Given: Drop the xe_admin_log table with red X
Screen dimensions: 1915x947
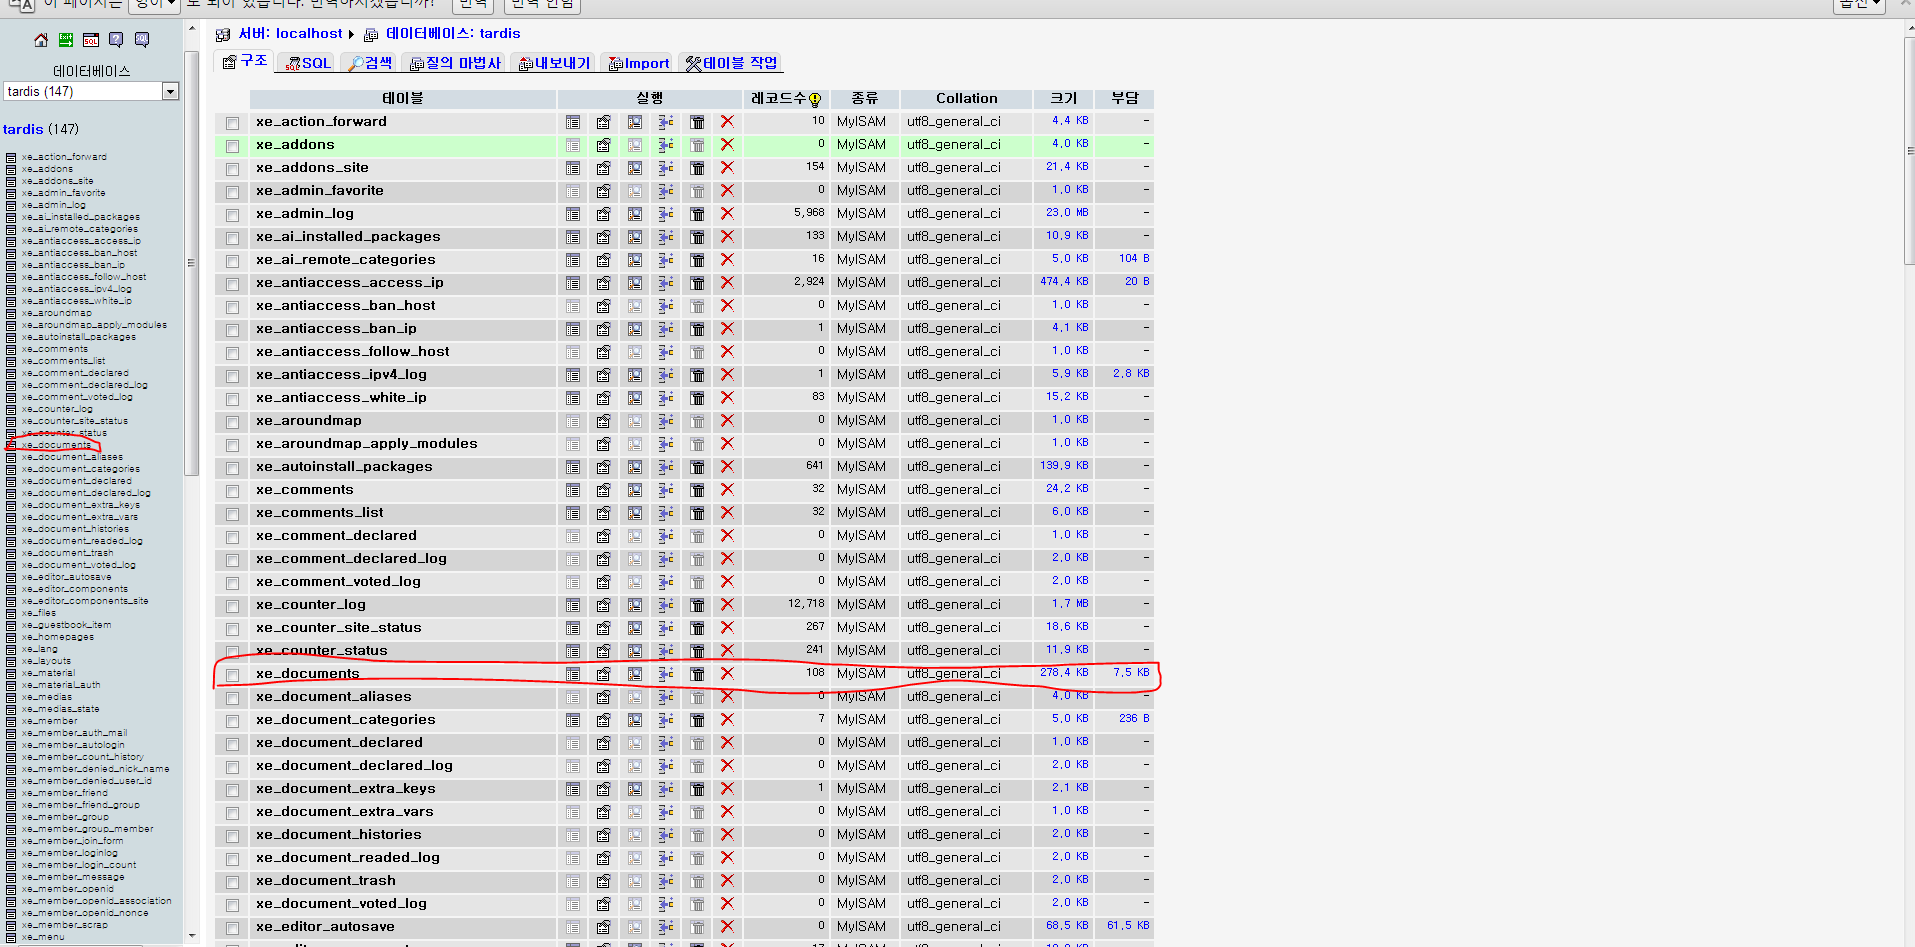Looking at the screenshot, I should pyautogui.click(x=727, y=214).
